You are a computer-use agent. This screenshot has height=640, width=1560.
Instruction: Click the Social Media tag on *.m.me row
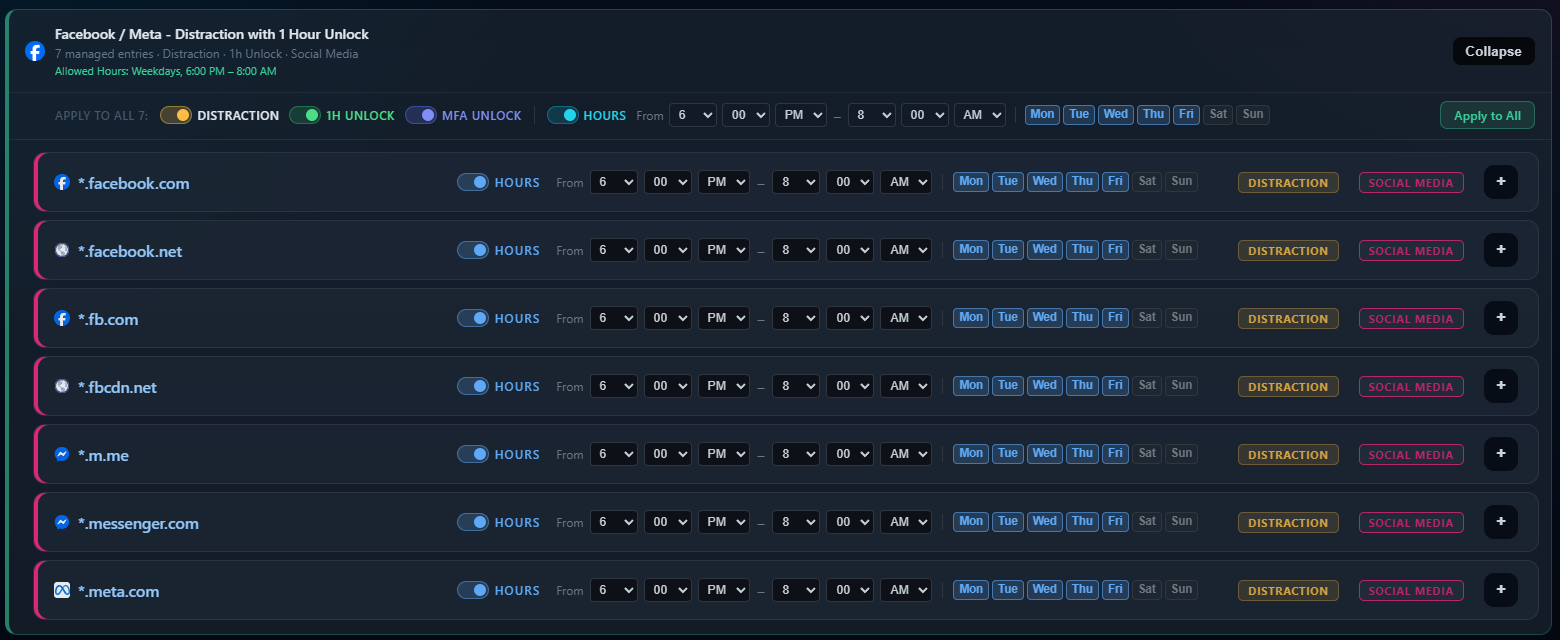click(x=1411, y=455)
